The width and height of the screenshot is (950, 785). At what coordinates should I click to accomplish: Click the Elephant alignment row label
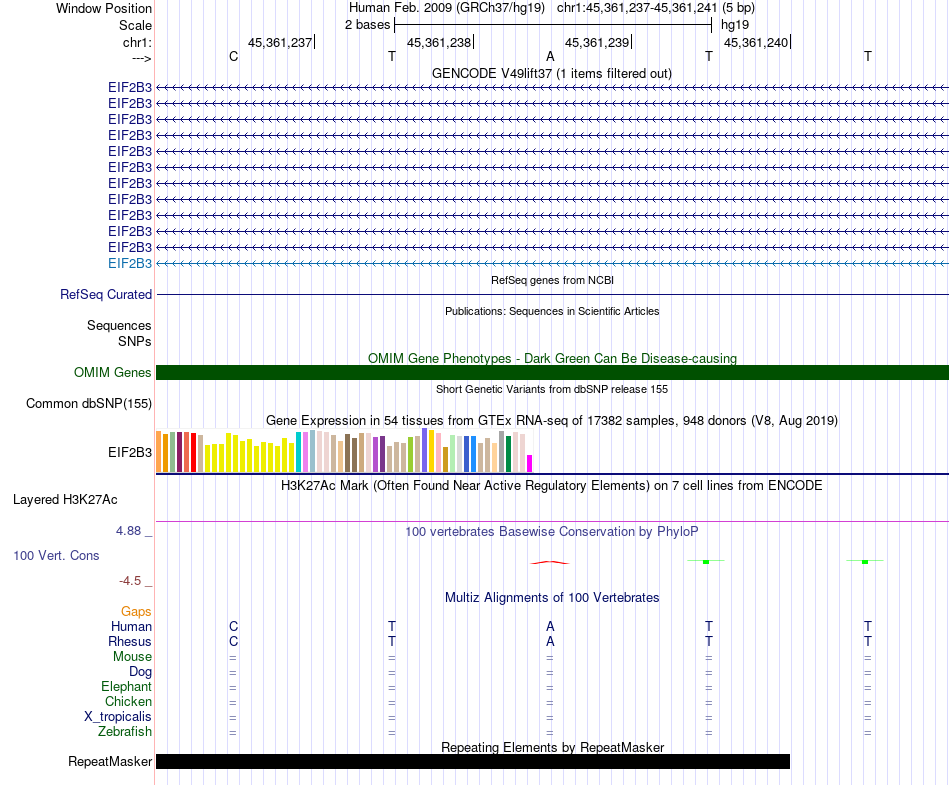click(126, 686)
